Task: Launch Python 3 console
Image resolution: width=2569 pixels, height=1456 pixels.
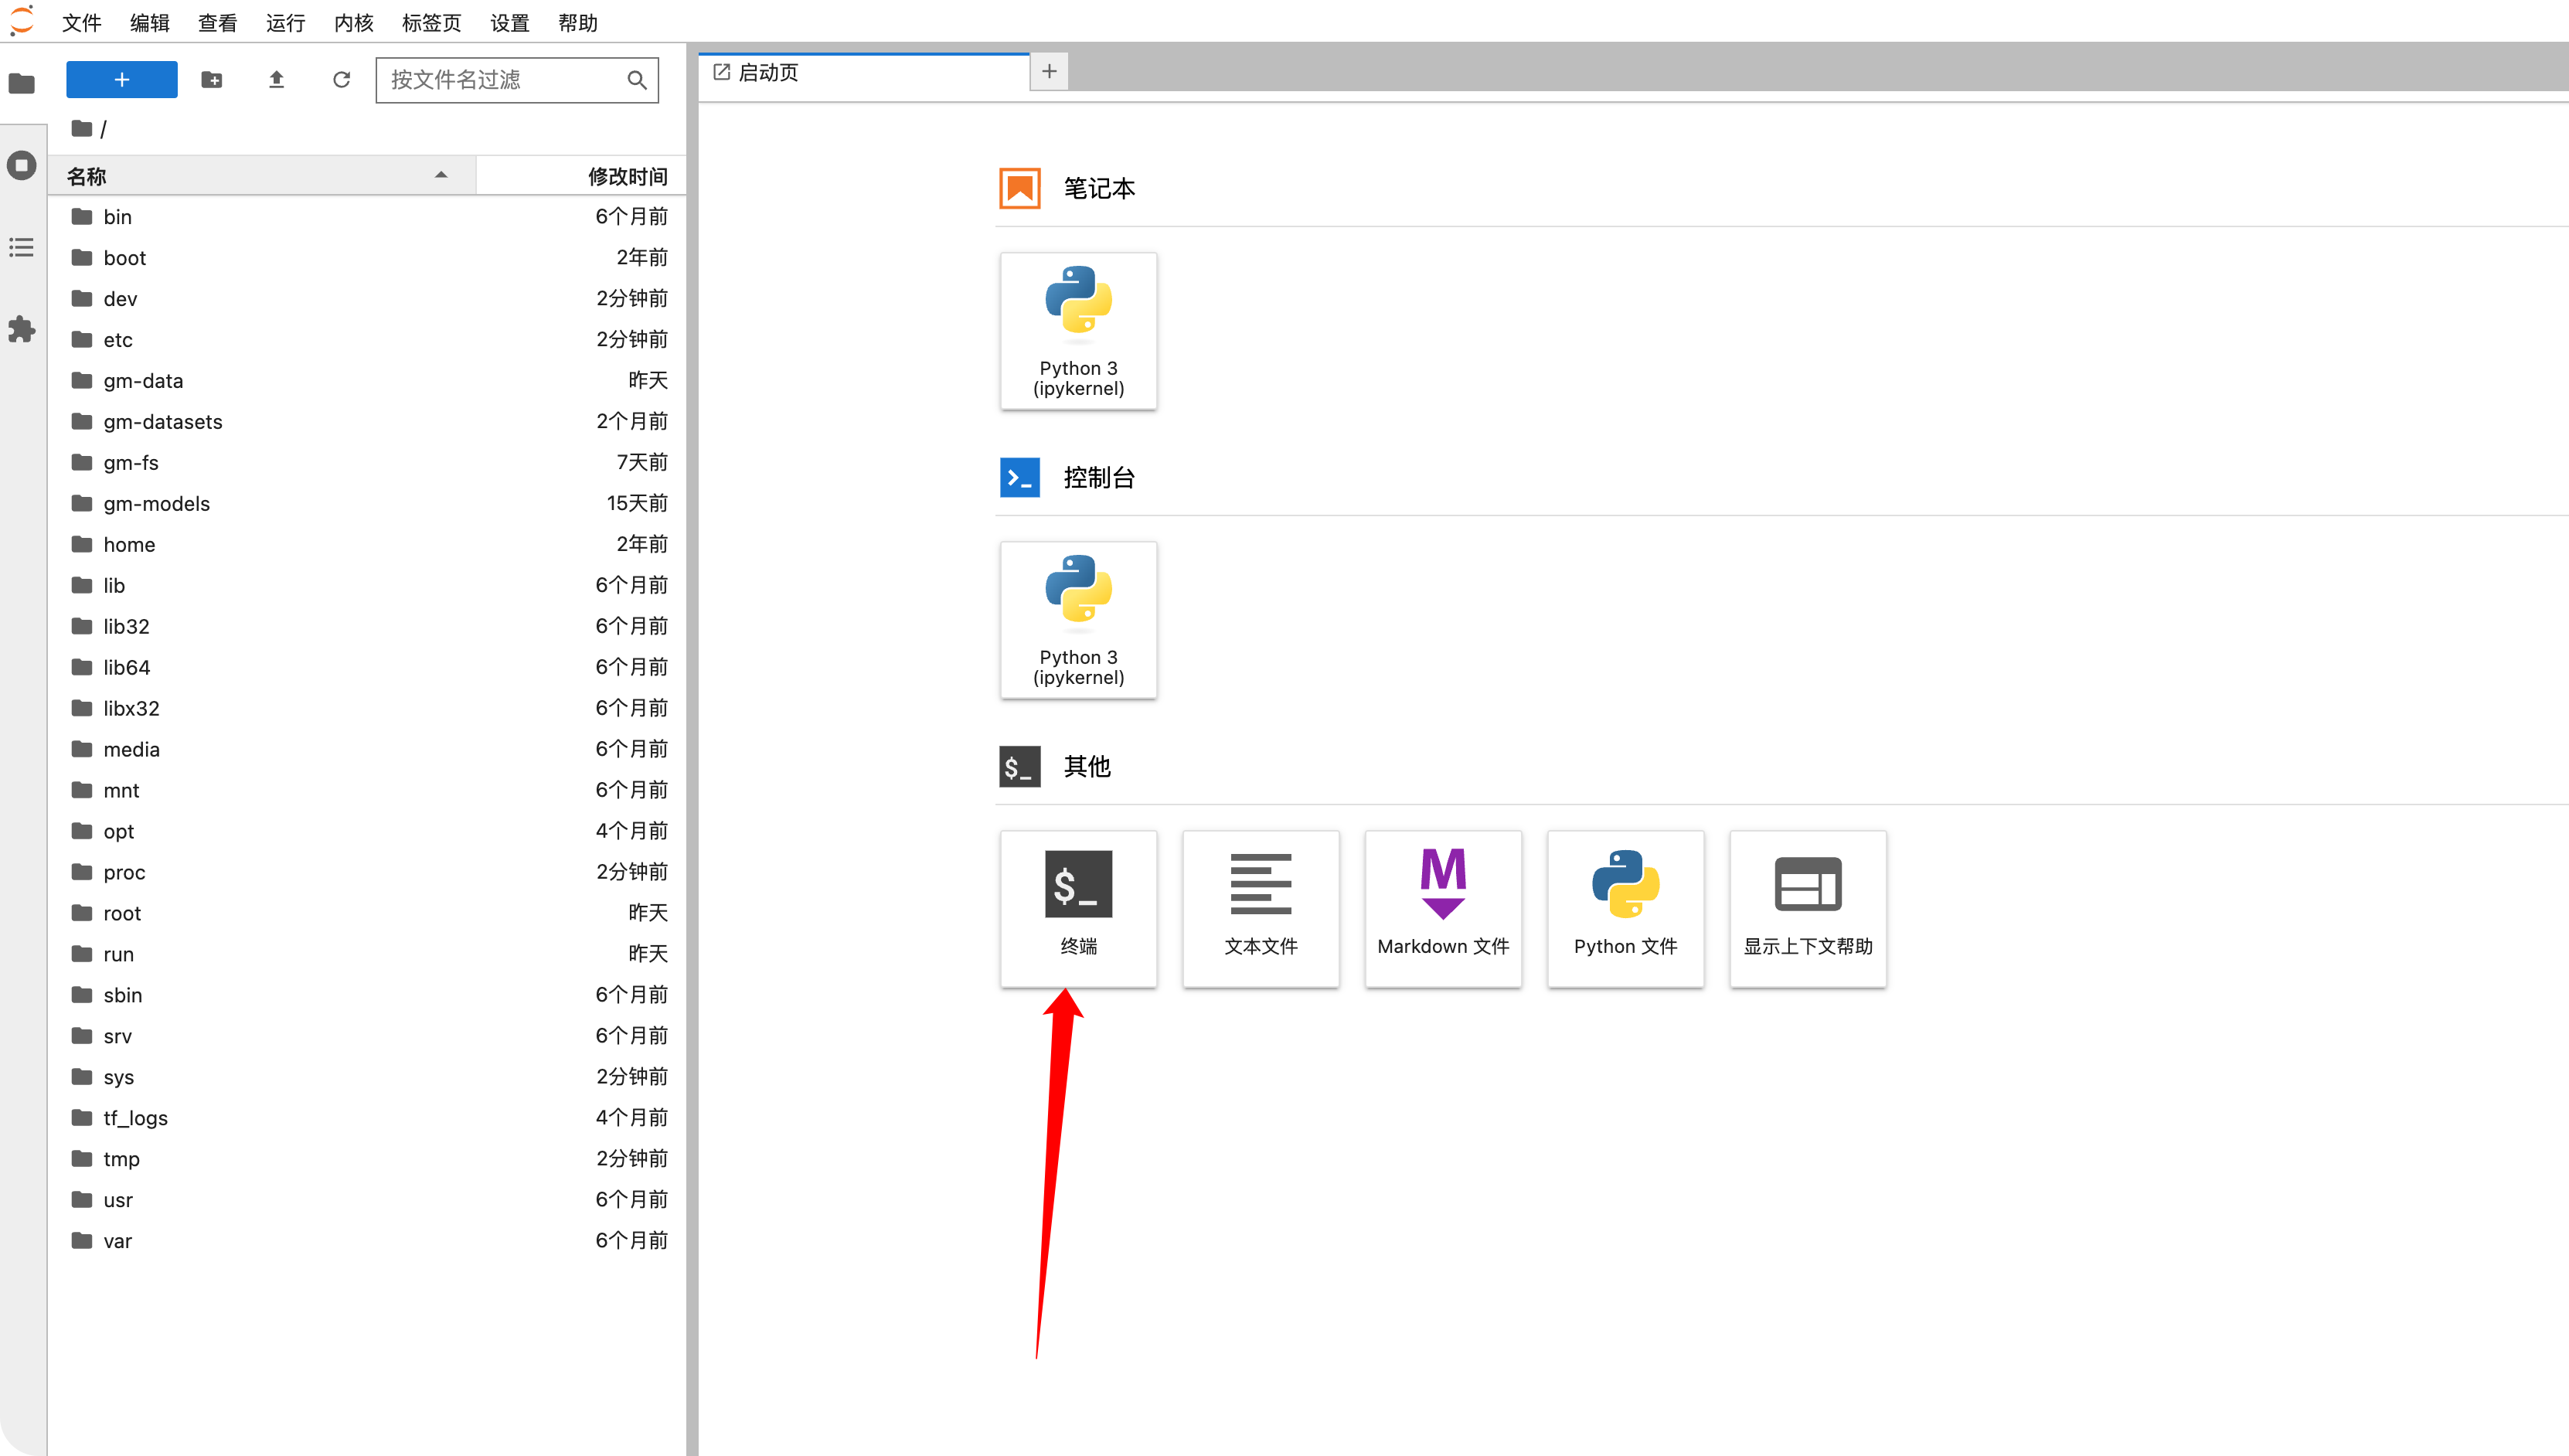Action: [x=1078, y=620]
